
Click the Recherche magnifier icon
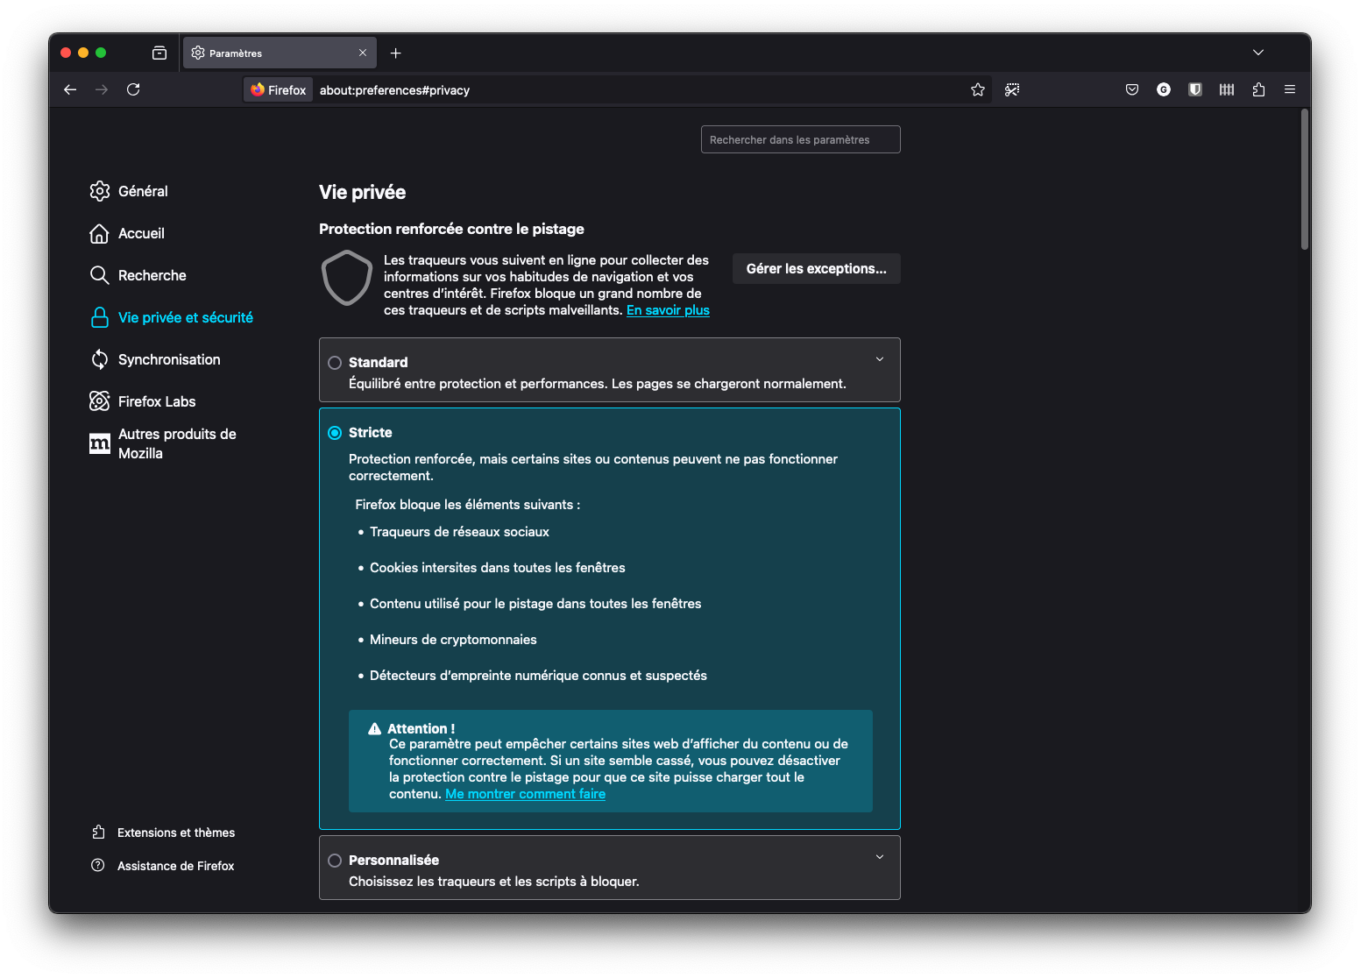pyautogui.click(x=99, y=275)
